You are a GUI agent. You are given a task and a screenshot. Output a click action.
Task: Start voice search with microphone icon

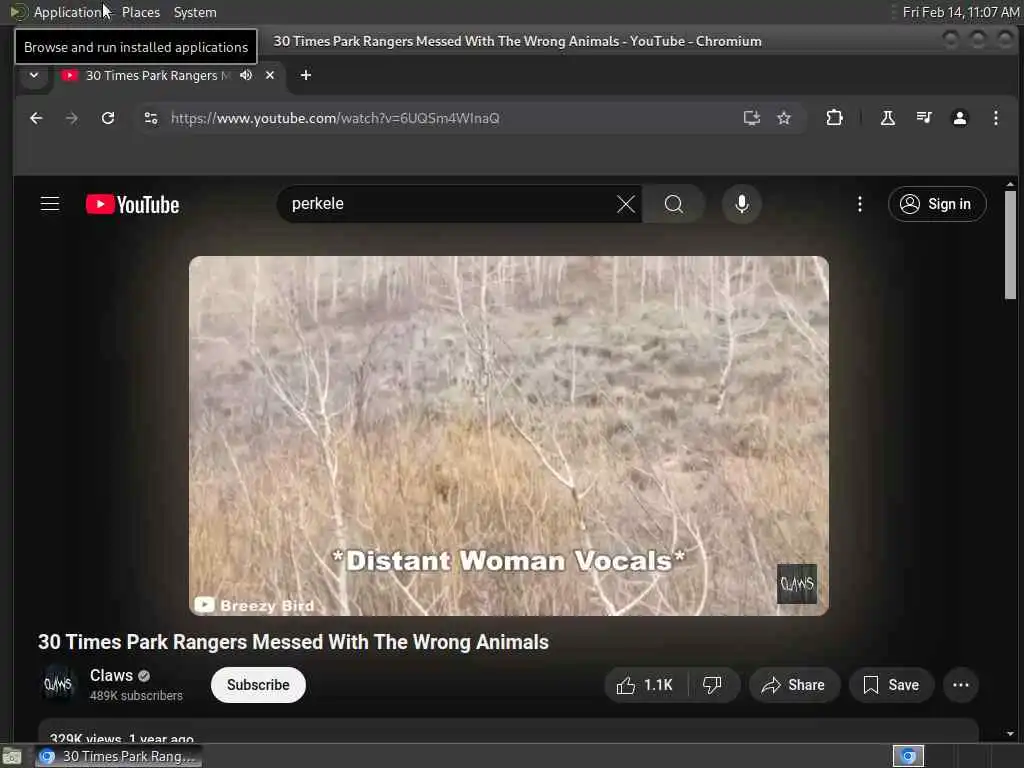pyautogui.click(x=741, y=204)
